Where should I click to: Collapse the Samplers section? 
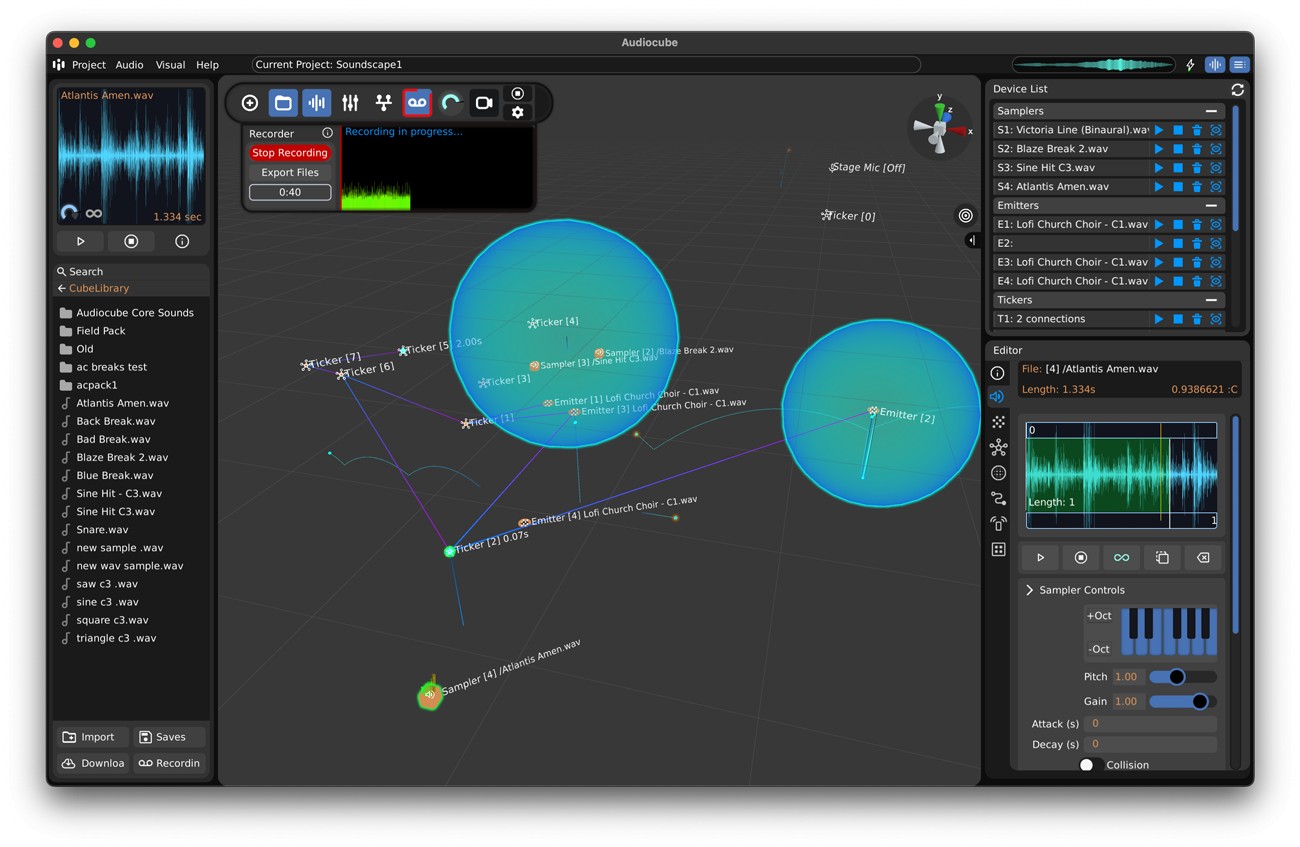point(1211,111)
